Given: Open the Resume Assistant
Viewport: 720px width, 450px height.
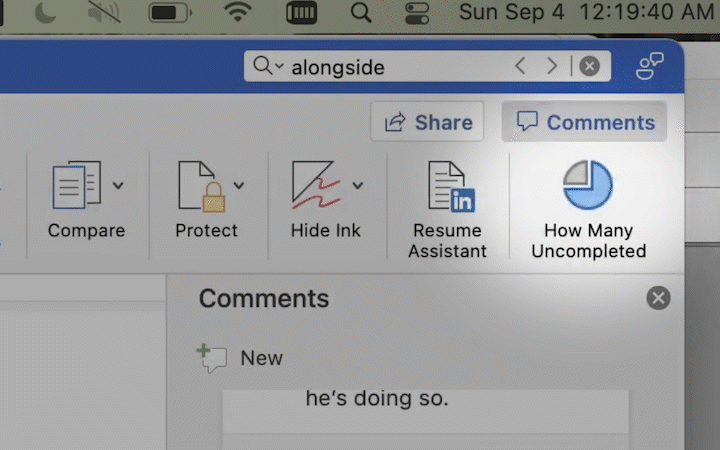Looking at the screenshot, I should [448, 210].
